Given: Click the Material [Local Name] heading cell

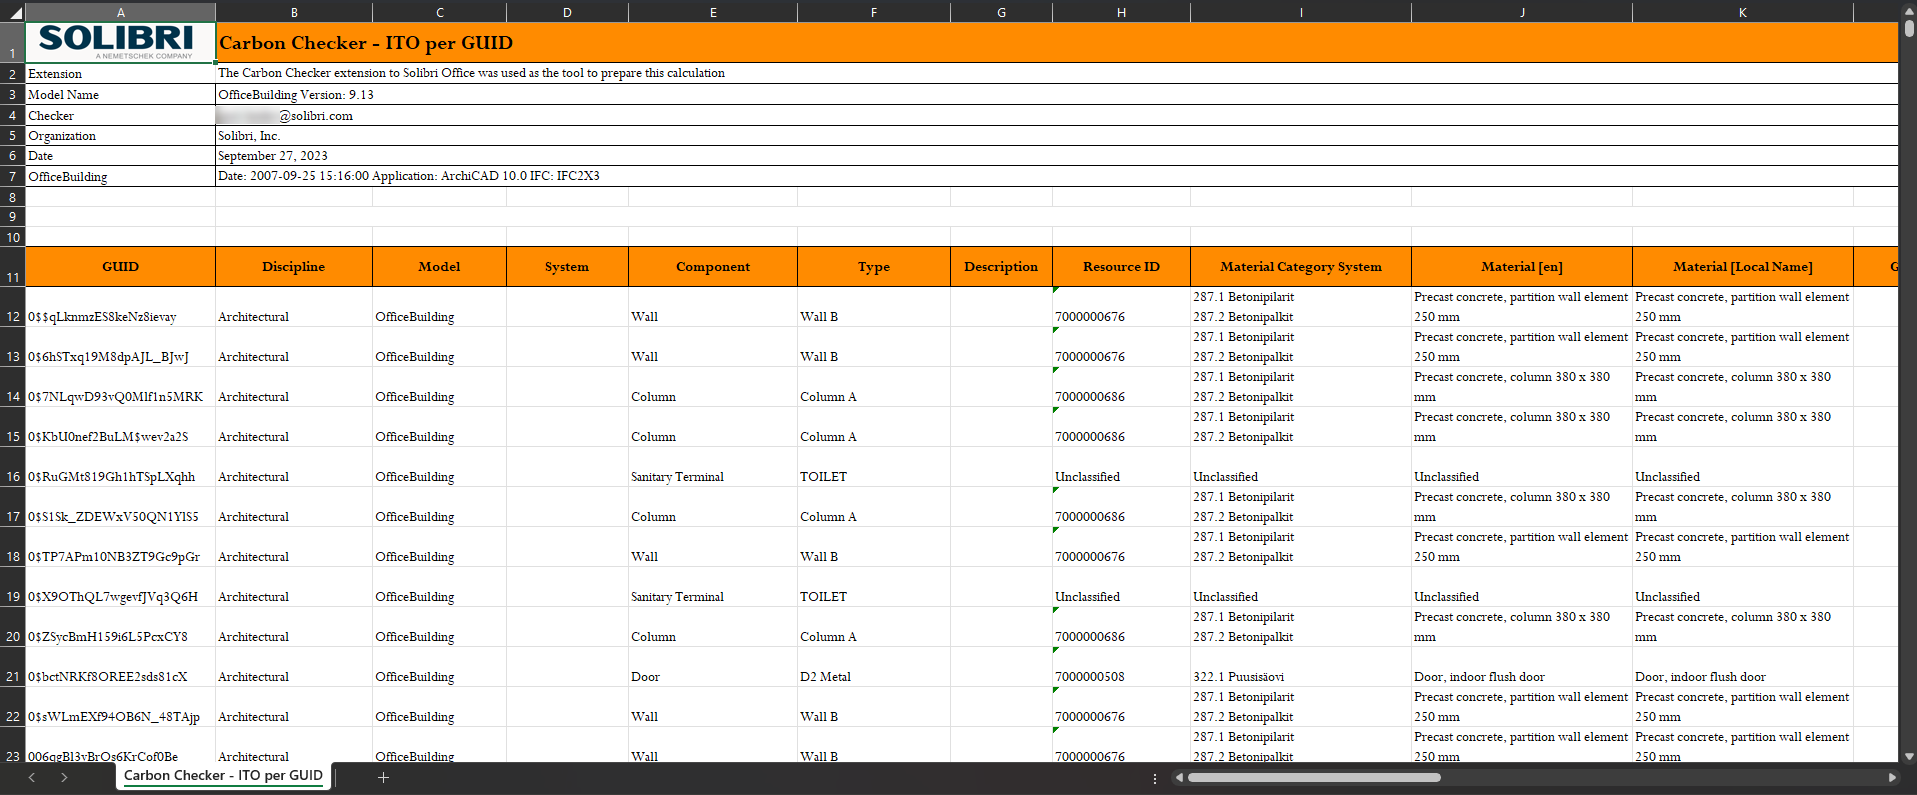Looking at the screenshot, I should point(1742,267).
